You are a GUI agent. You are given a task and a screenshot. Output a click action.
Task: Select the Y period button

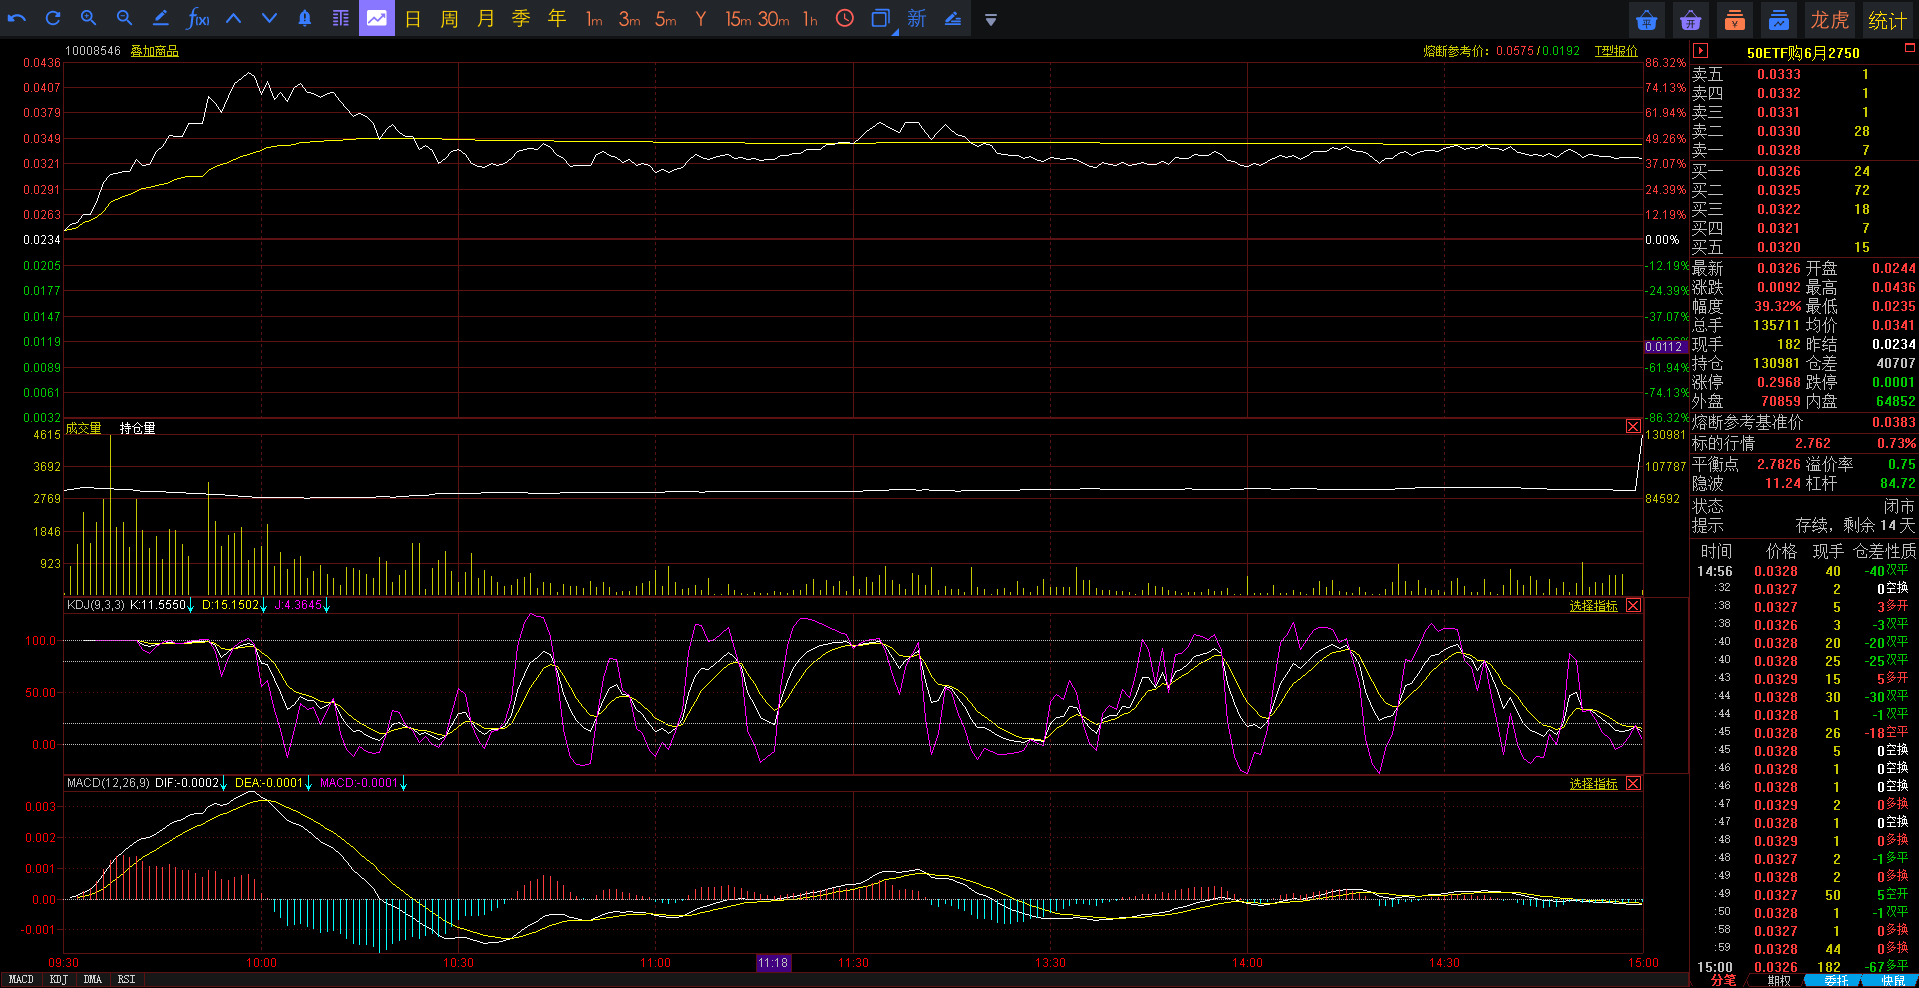coord(701,19)
